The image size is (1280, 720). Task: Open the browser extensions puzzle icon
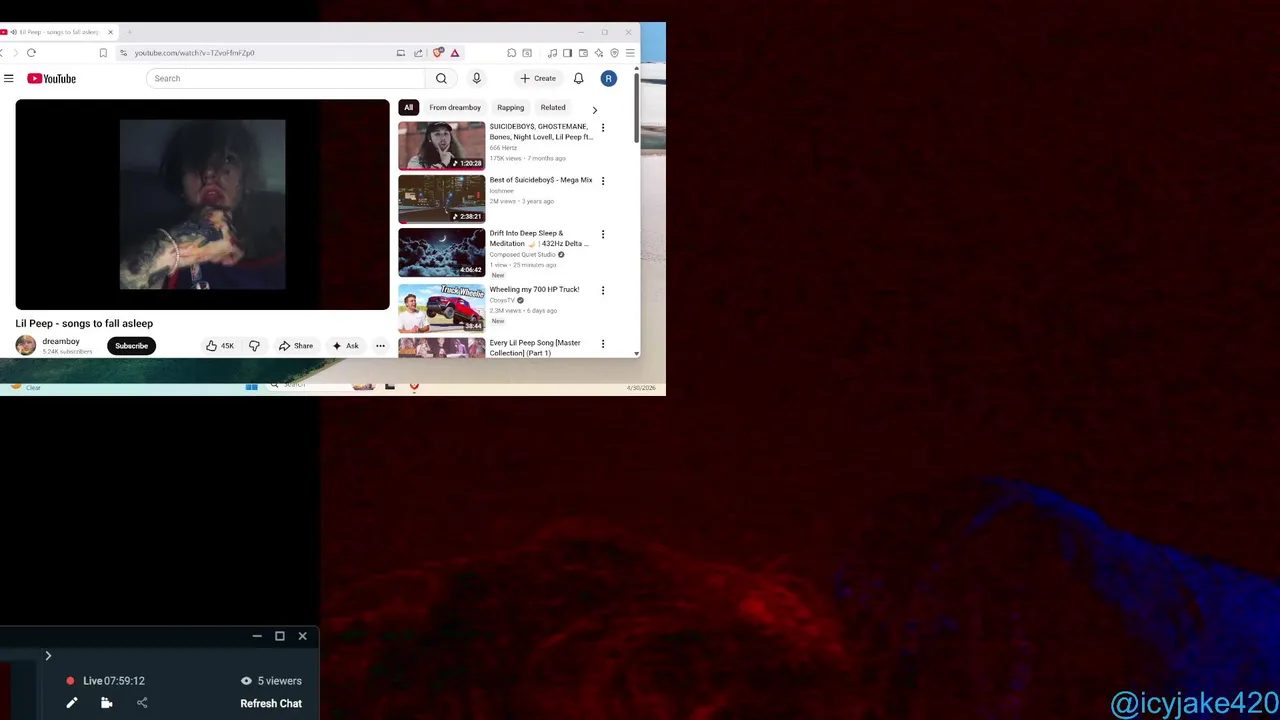(511, 53)
